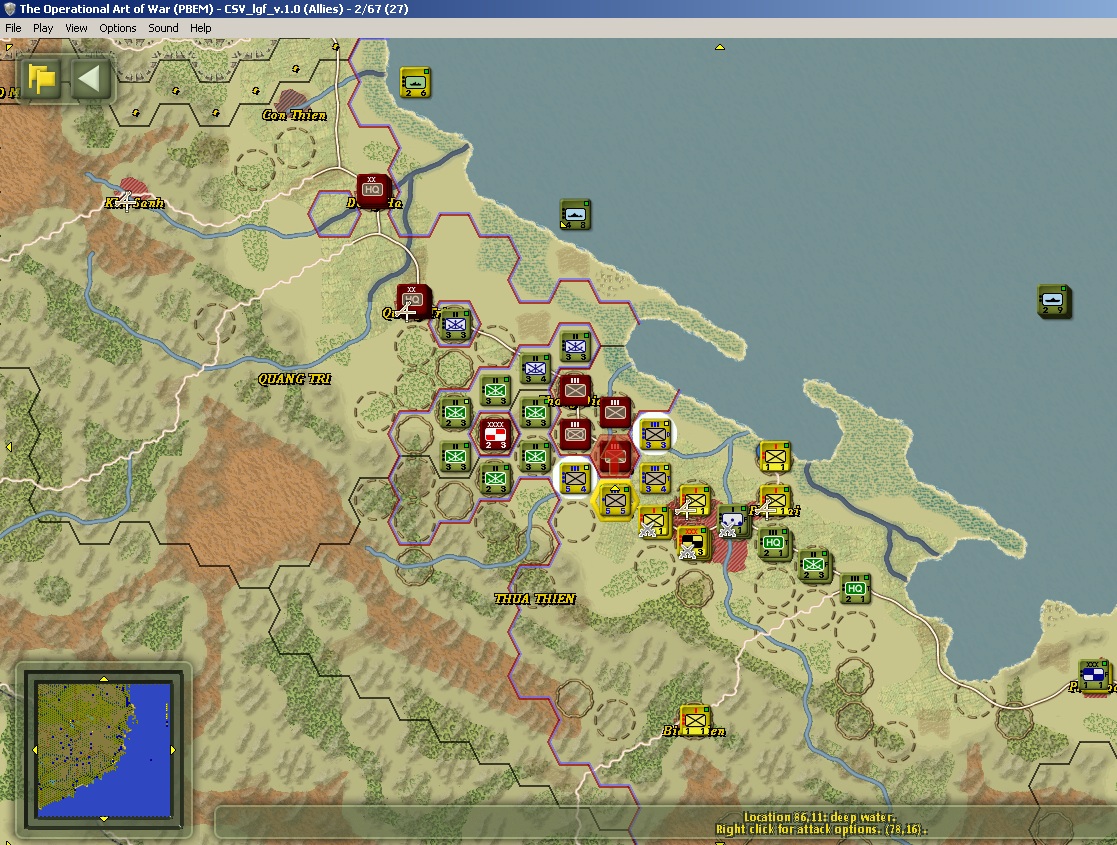Viewport: 1117px width, 845px height.
Task: Open the Play menu
Action: 43,28
